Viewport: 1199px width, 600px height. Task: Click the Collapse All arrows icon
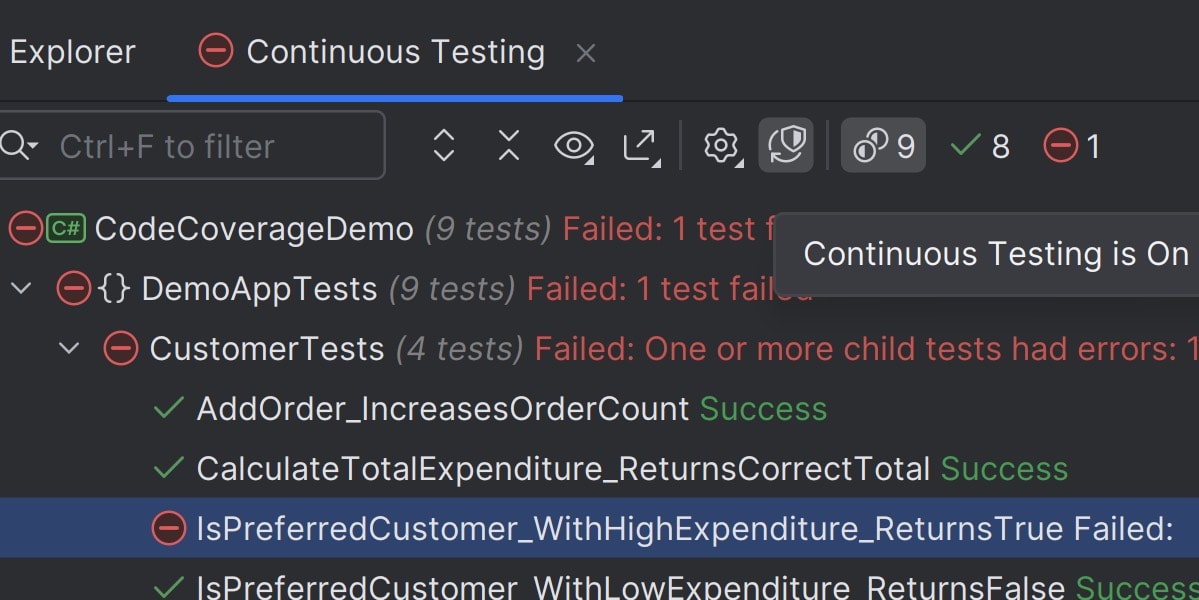click(x=509, y=146)
